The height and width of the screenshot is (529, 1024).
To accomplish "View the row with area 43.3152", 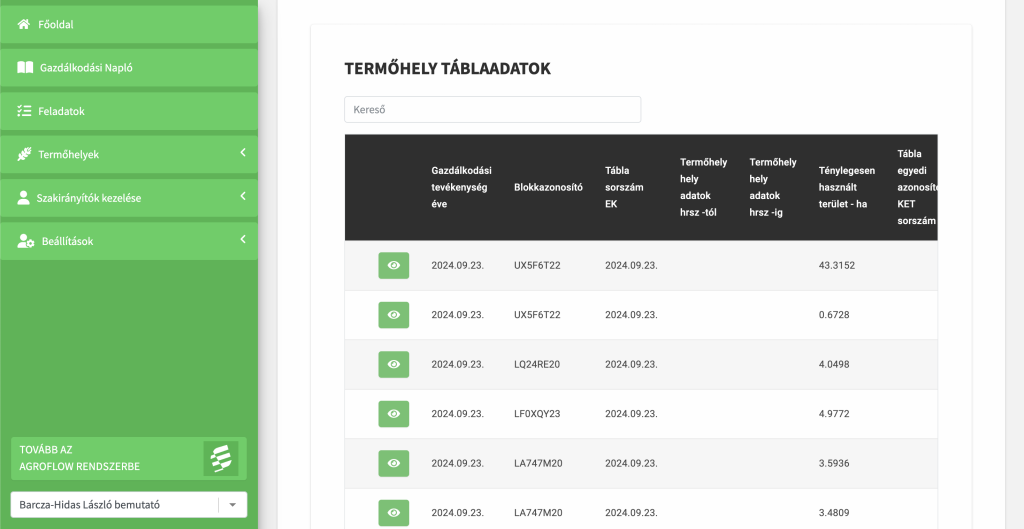I will point(393,265).
